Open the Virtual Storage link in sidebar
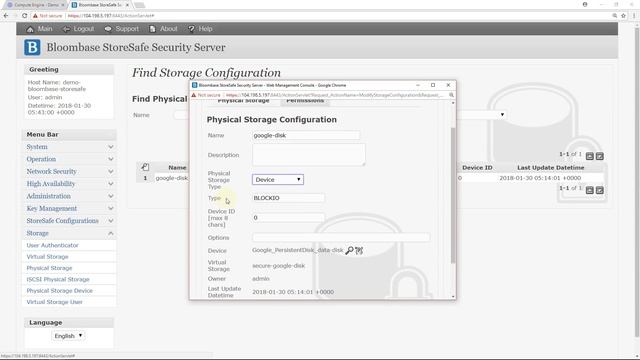640x360 pixels. pos(47,257)
